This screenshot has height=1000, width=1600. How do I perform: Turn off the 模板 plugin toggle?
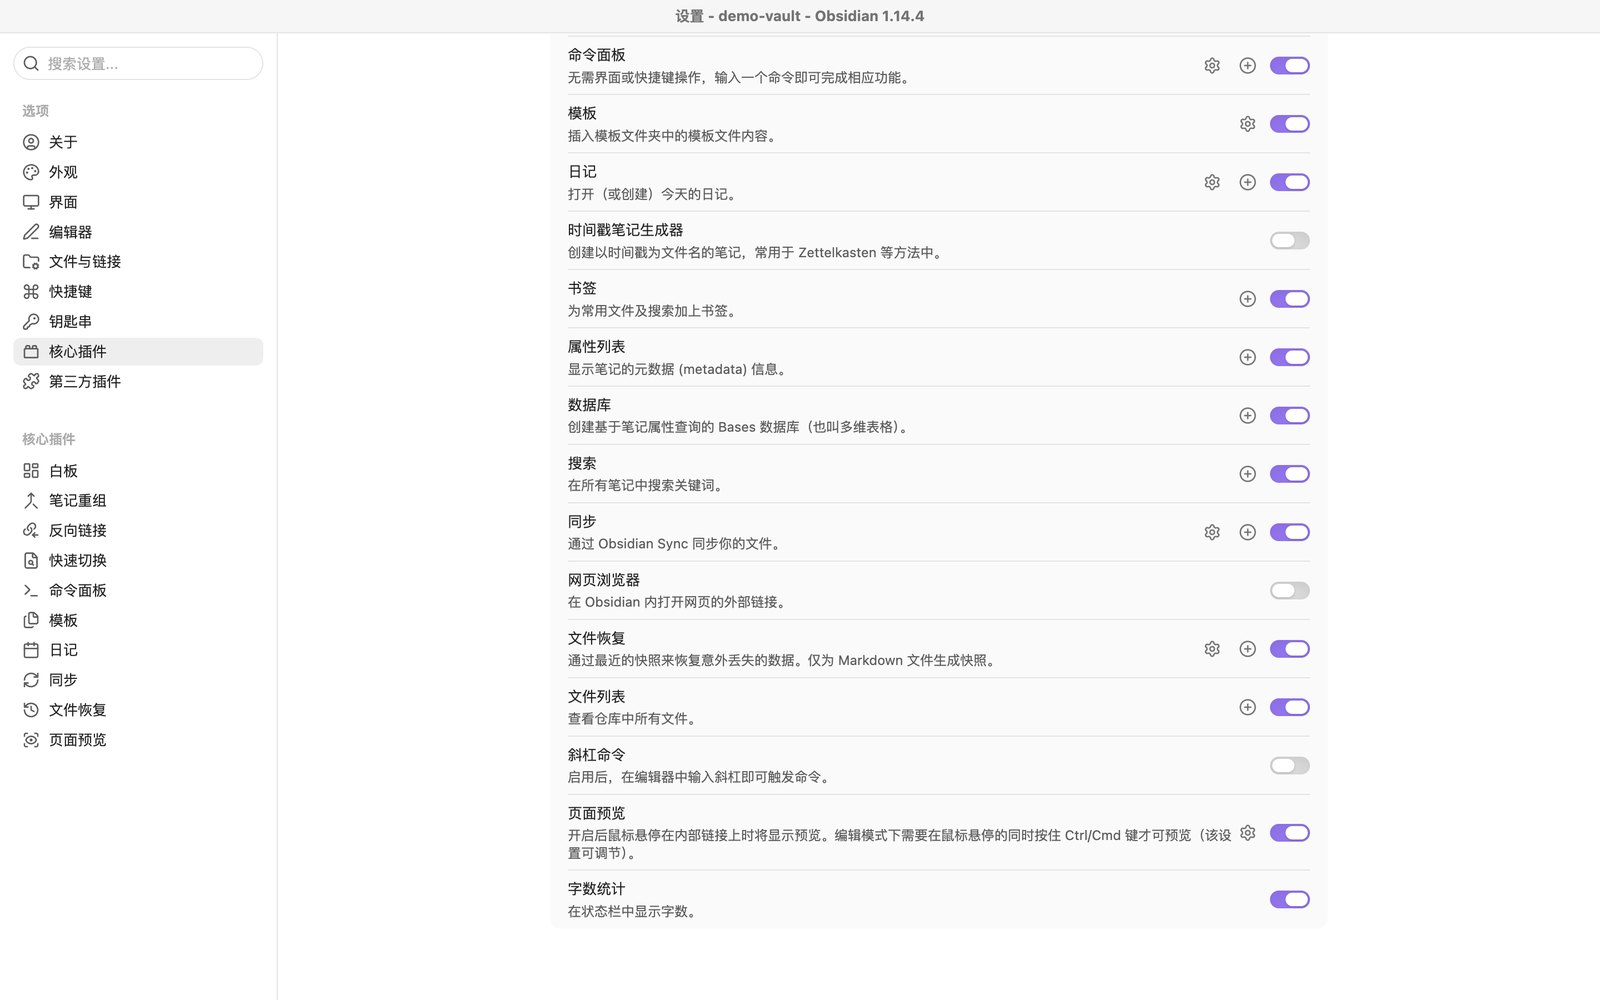(1290, 124)
